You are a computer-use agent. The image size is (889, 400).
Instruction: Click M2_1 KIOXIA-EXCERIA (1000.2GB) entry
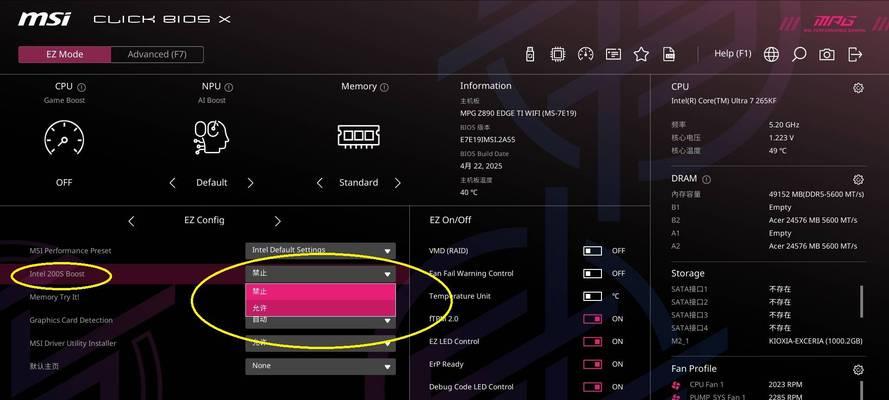[767, 341]
